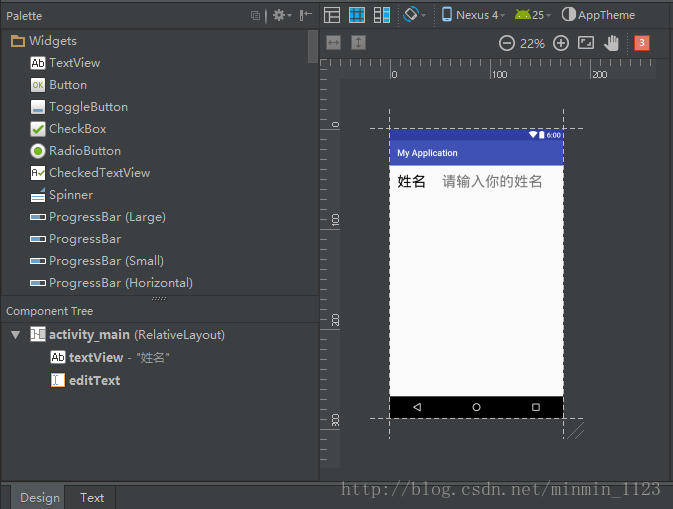Select ProgressBar (Small) in the palette
This screenshot has height=509, width=673.
pos(97,261)
